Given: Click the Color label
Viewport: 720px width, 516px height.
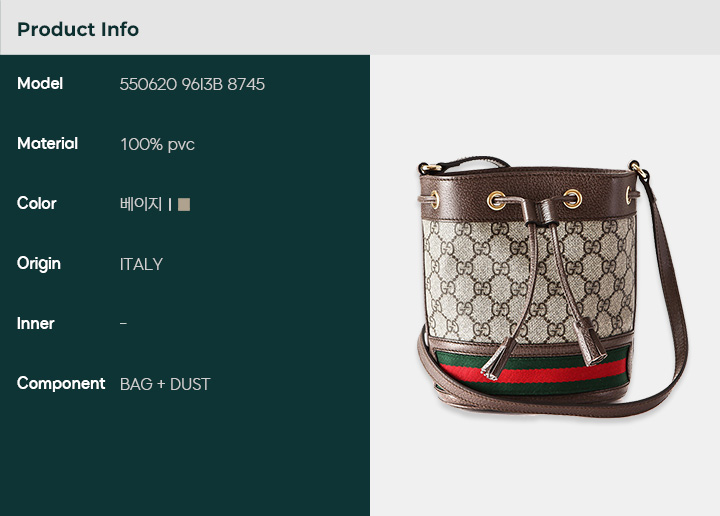Looking at the screenshot, I should (x=37, y=203).
